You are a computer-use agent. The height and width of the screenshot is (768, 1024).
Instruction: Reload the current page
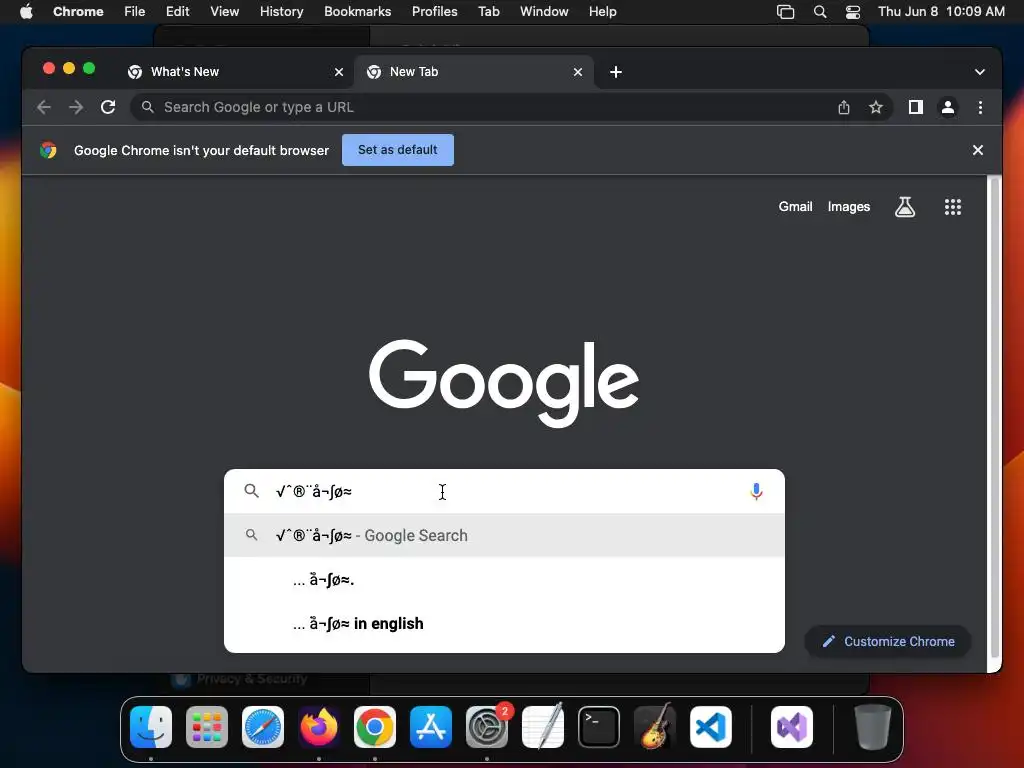tap(108, 107)
